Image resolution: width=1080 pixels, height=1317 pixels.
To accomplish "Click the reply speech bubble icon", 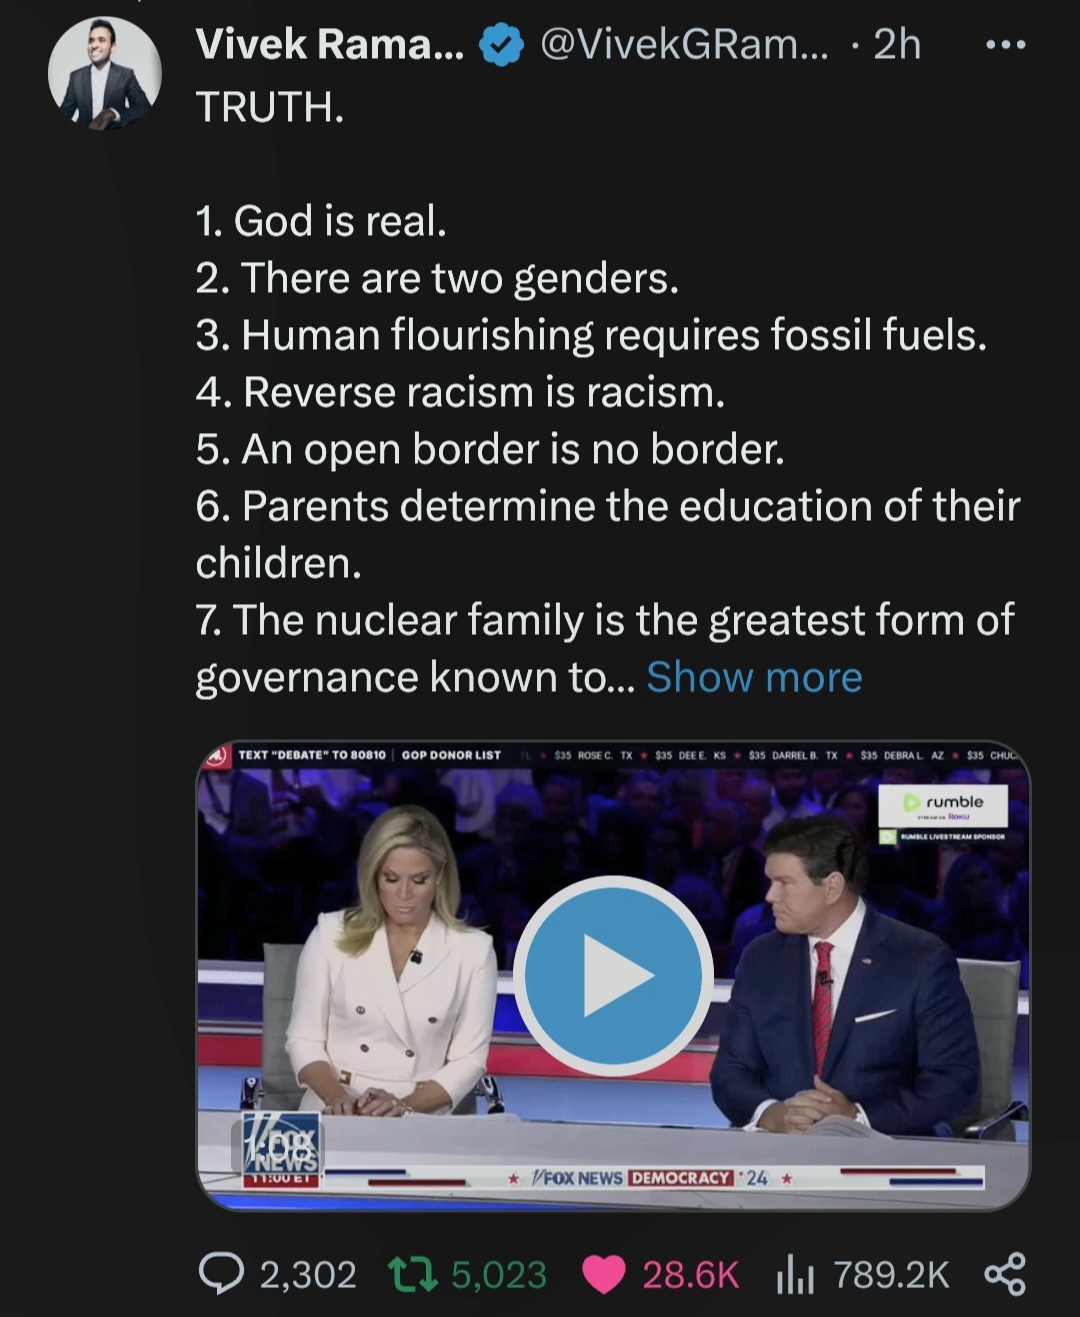I will click(221, 1274).
